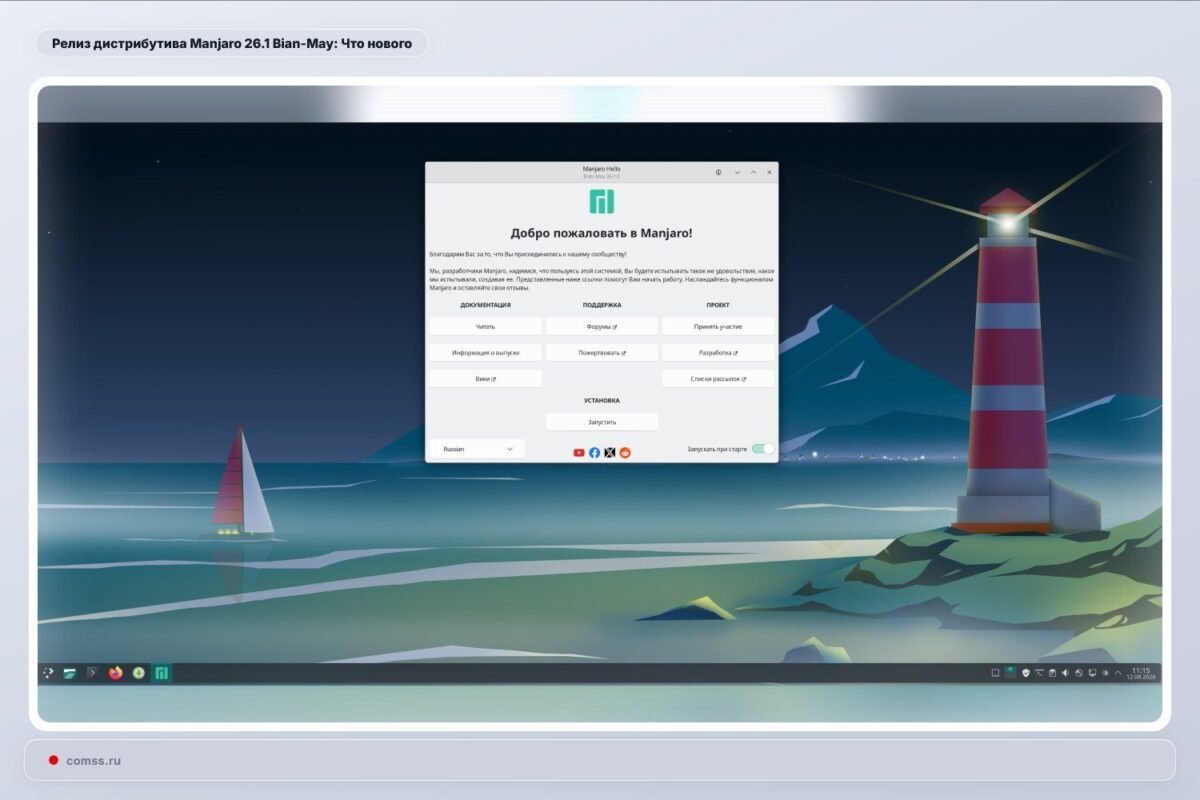Open the 'Форумы' support link
The height and width of the screenshot is (800, 1200).
(x=602, y=326)
